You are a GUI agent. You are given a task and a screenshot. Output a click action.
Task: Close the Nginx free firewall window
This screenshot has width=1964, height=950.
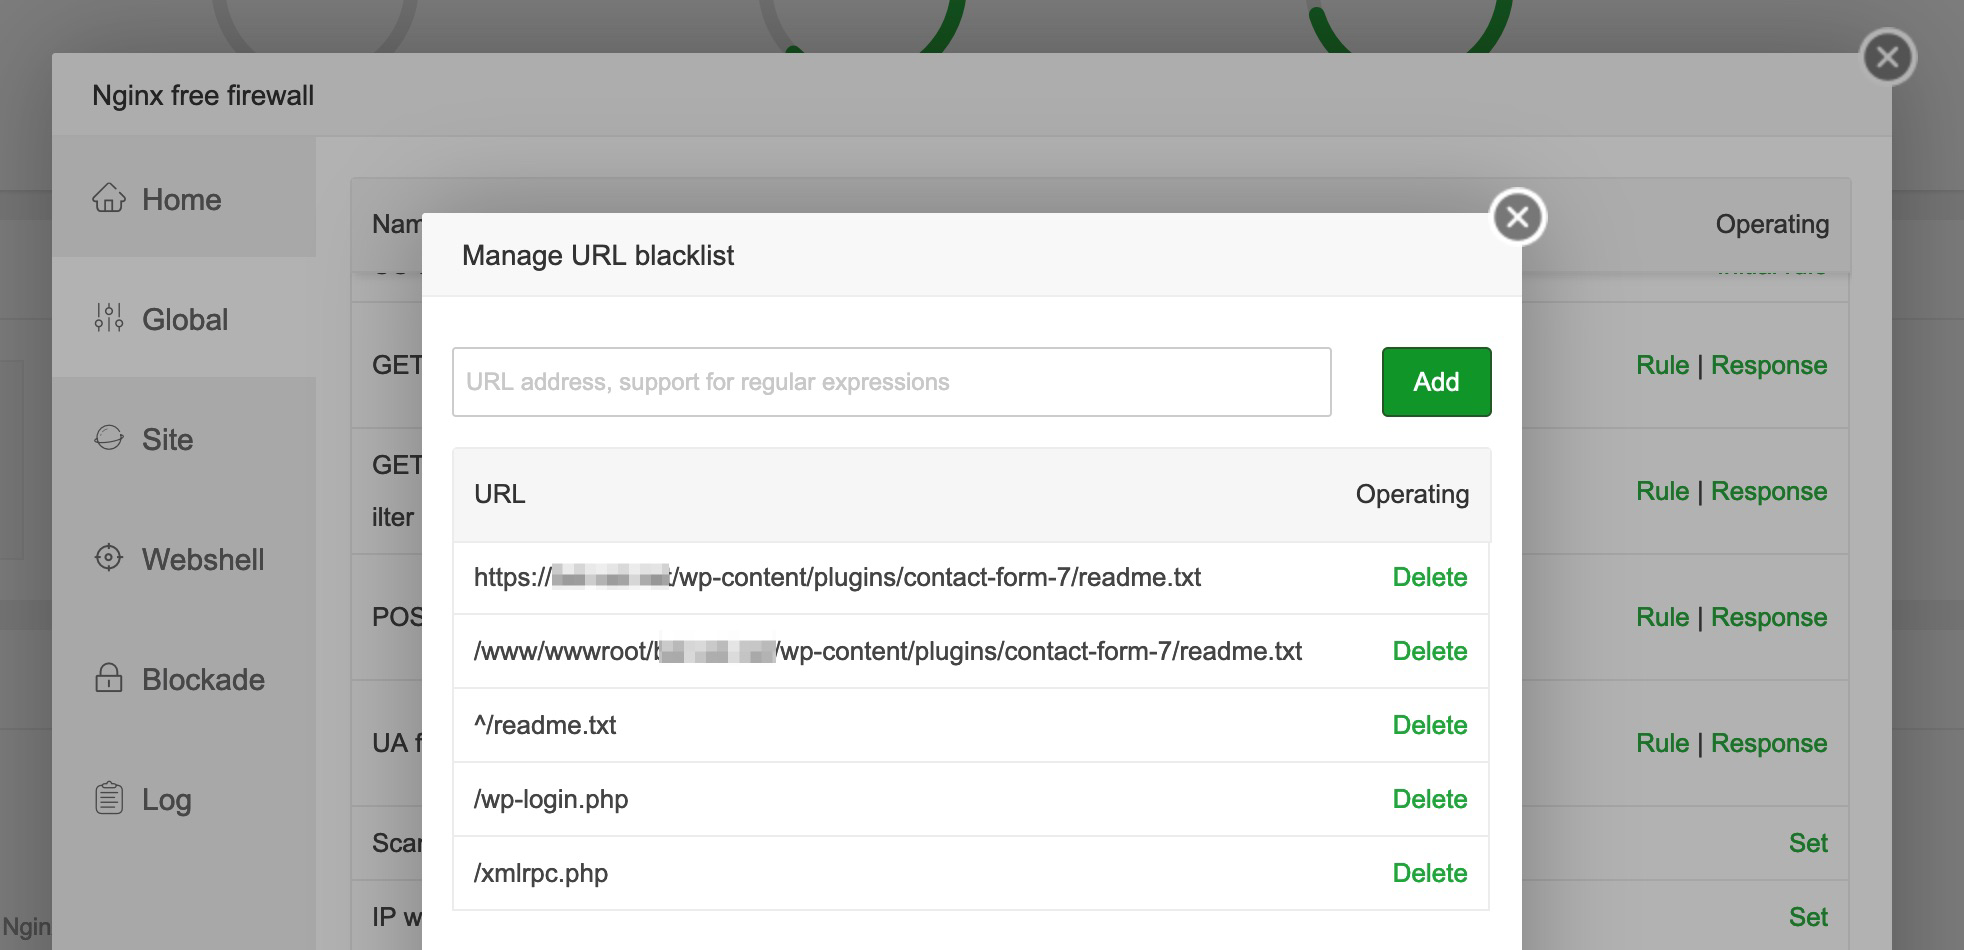[1887, 57]
